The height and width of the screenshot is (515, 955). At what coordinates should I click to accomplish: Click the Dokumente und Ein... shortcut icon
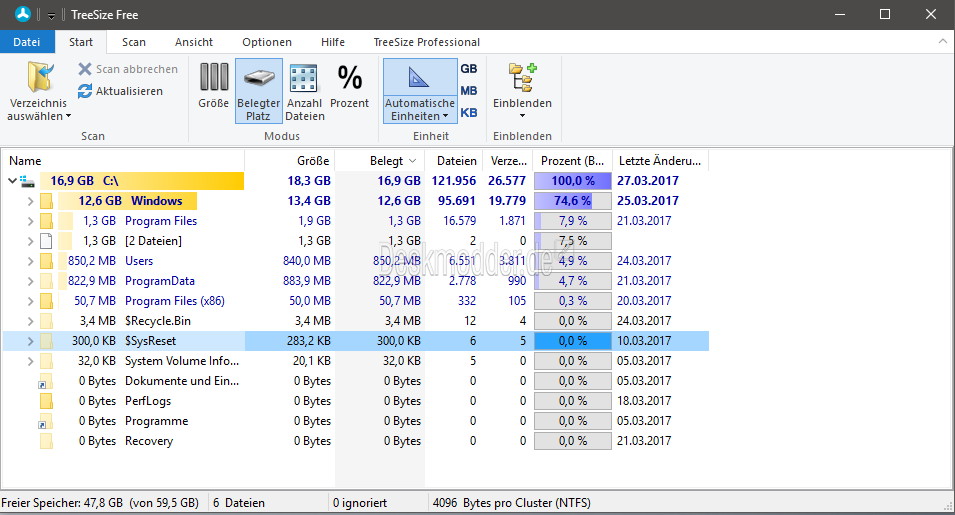[x=46, y=381]
